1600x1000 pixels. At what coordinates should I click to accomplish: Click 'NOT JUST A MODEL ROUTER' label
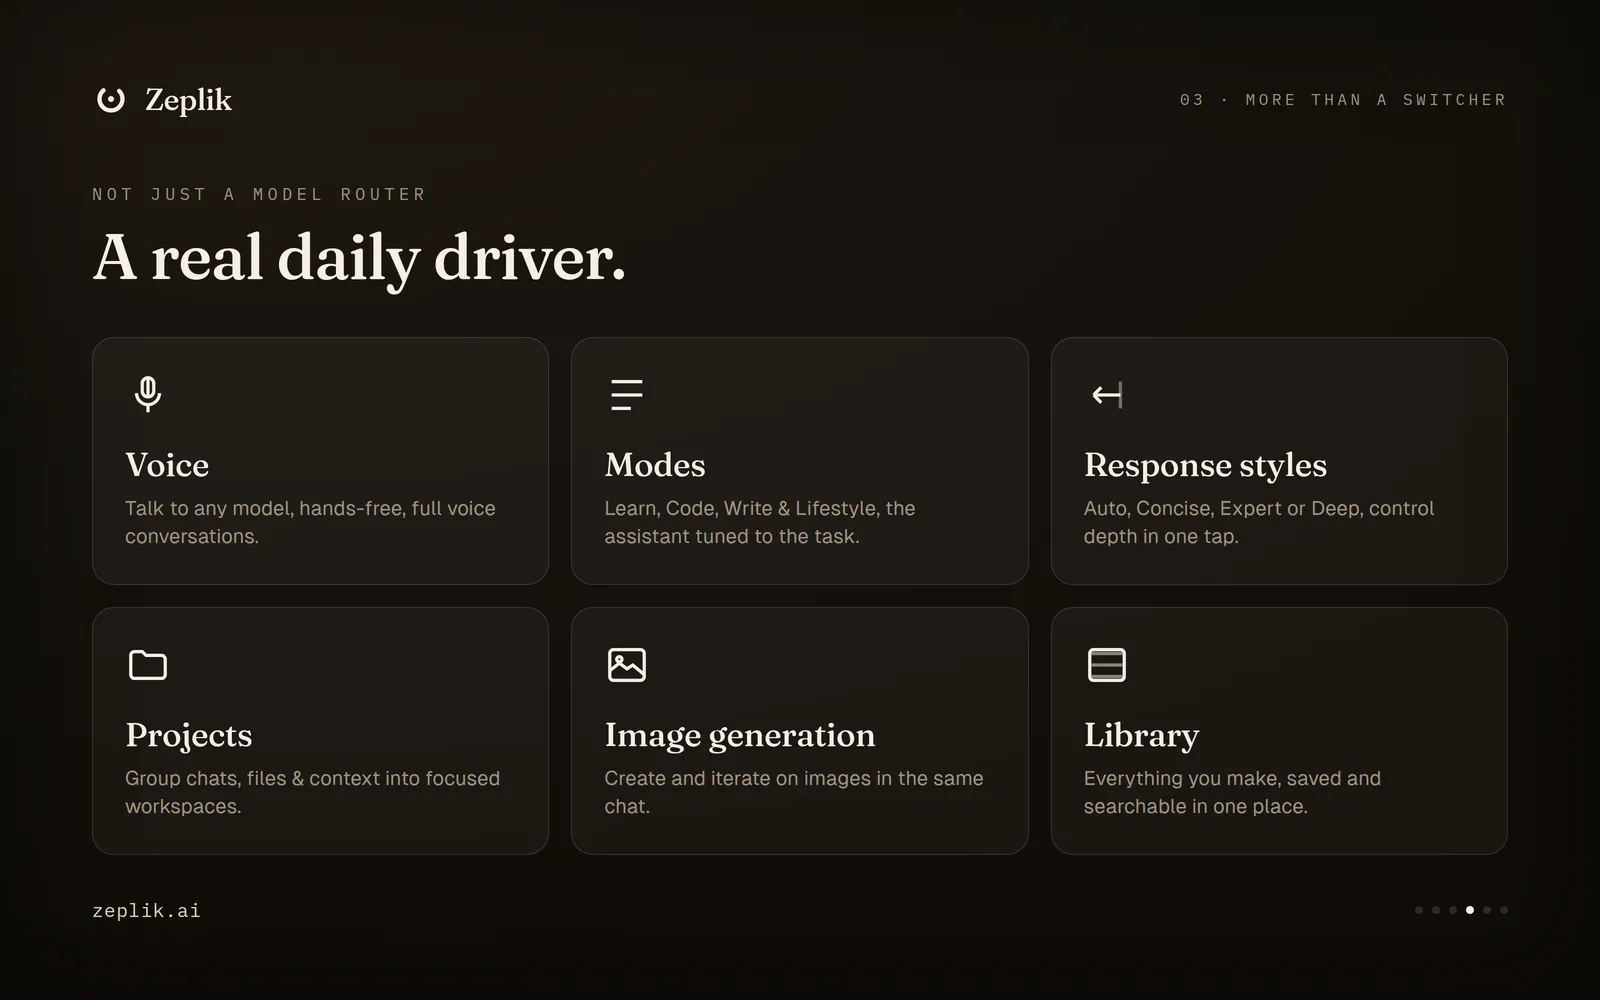tap(259, 194)
